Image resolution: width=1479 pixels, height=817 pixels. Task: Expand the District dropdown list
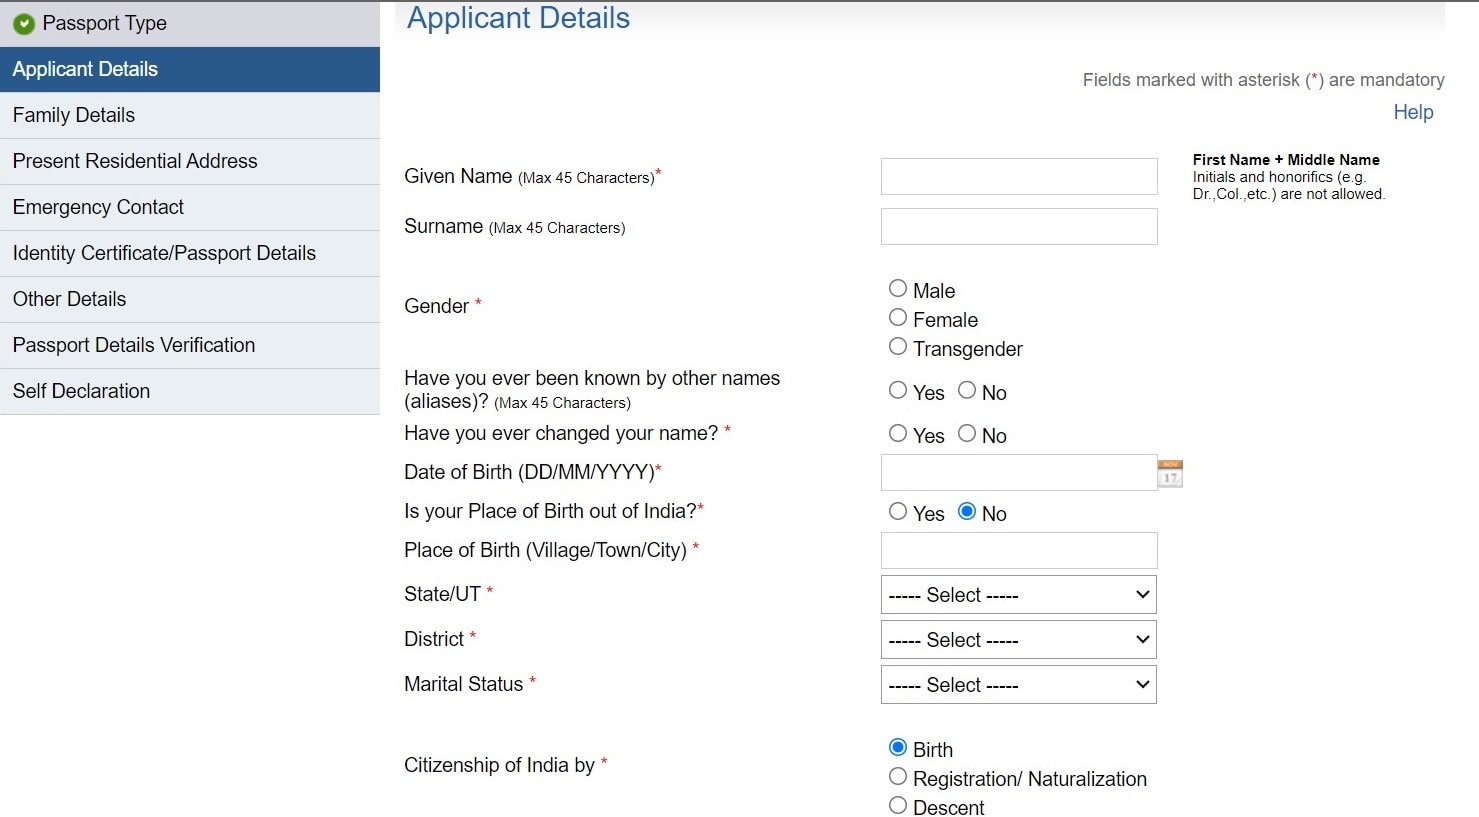point(1018,640)
